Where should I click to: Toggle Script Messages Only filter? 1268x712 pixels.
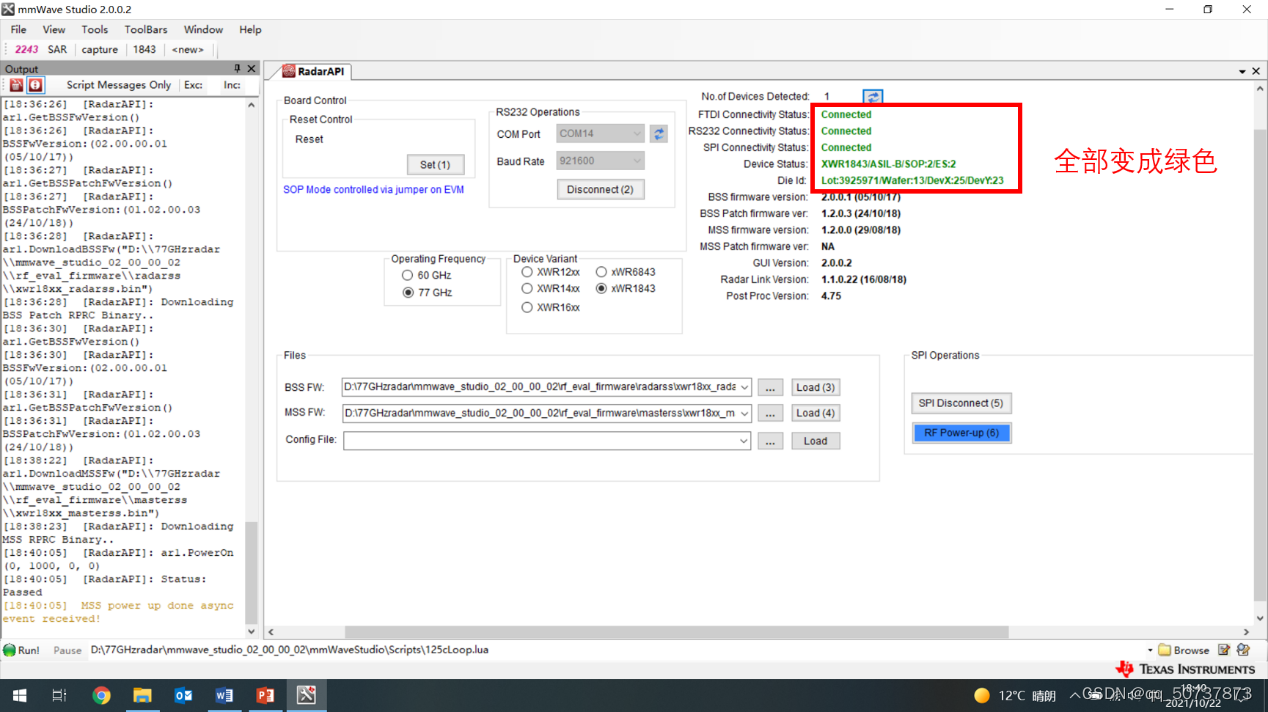pos(118,85)
